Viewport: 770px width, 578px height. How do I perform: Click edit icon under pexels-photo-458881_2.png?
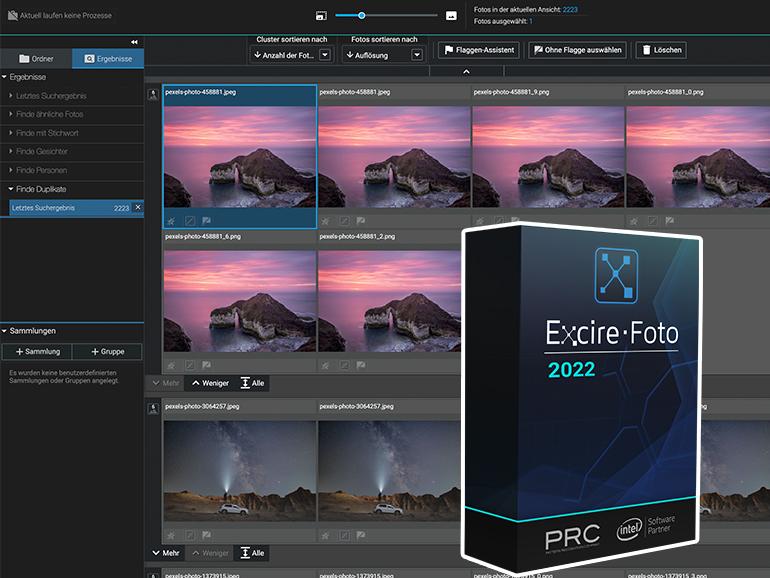click(343, 365)
